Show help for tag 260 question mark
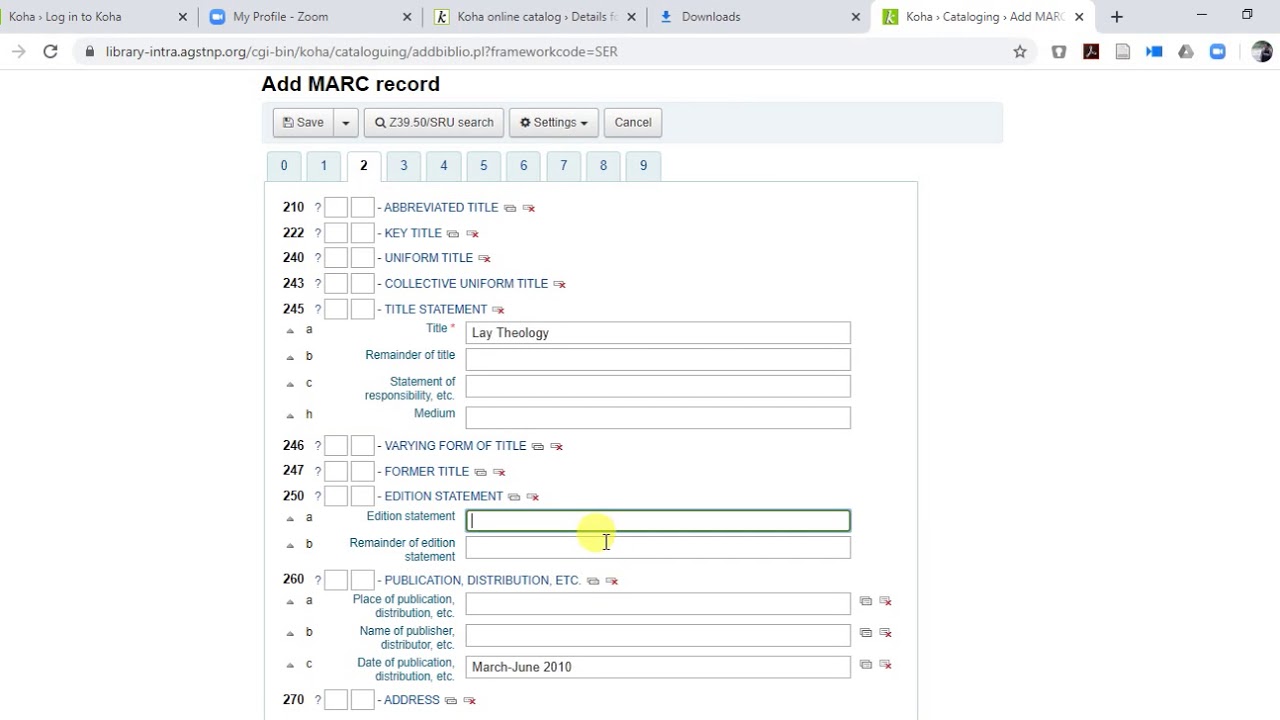This screenshot has height=720, width=1280. [x=318, y=580]
